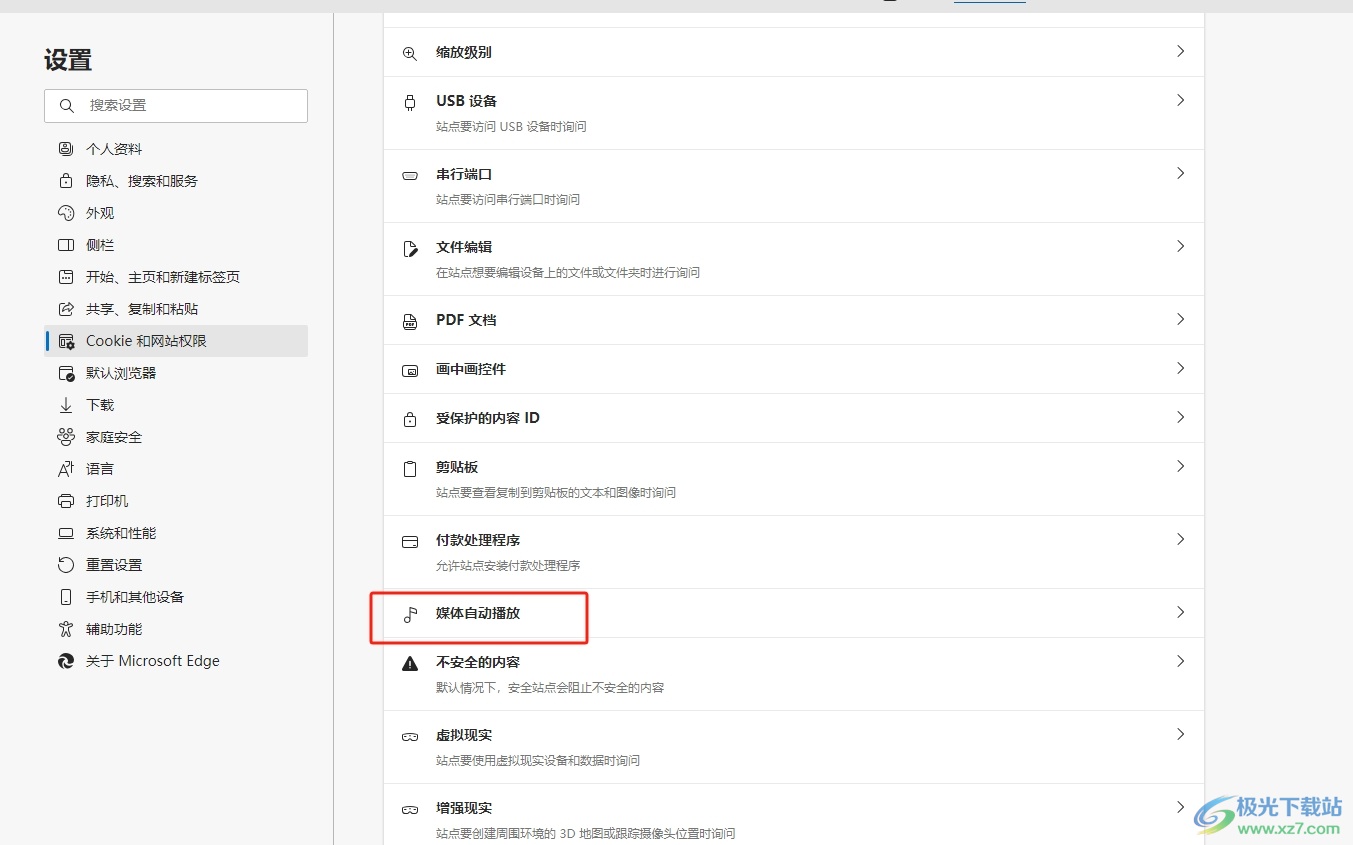Click the 外观 appearance palette icon
1353x845 pixels.
tap(66, 213)
